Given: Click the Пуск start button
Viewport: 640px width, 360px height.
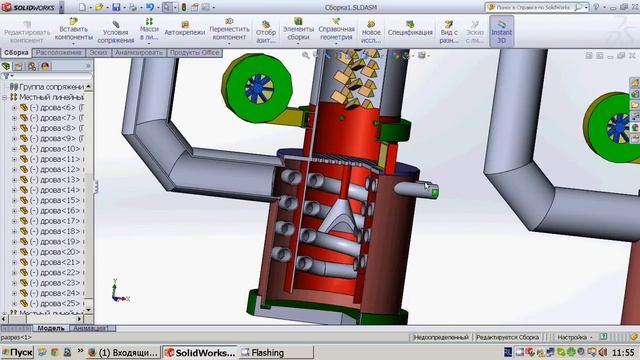Looking at the screenshot, I should pyautogui.click(x=17, y=352).
